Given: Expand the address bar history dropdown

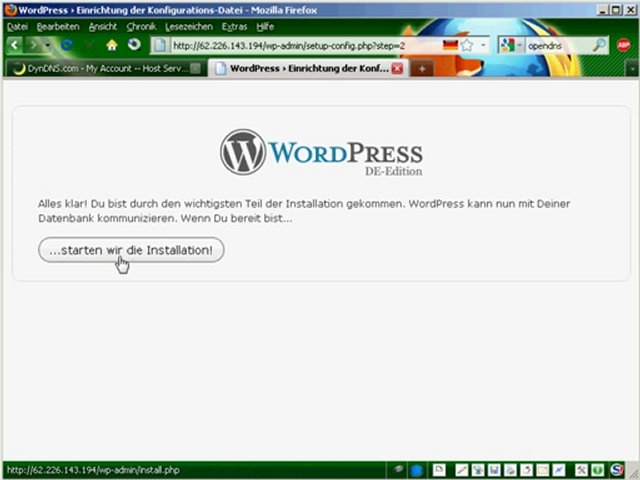Looking at the screenshot, I should pyautogui.click(x=484, y=45).
